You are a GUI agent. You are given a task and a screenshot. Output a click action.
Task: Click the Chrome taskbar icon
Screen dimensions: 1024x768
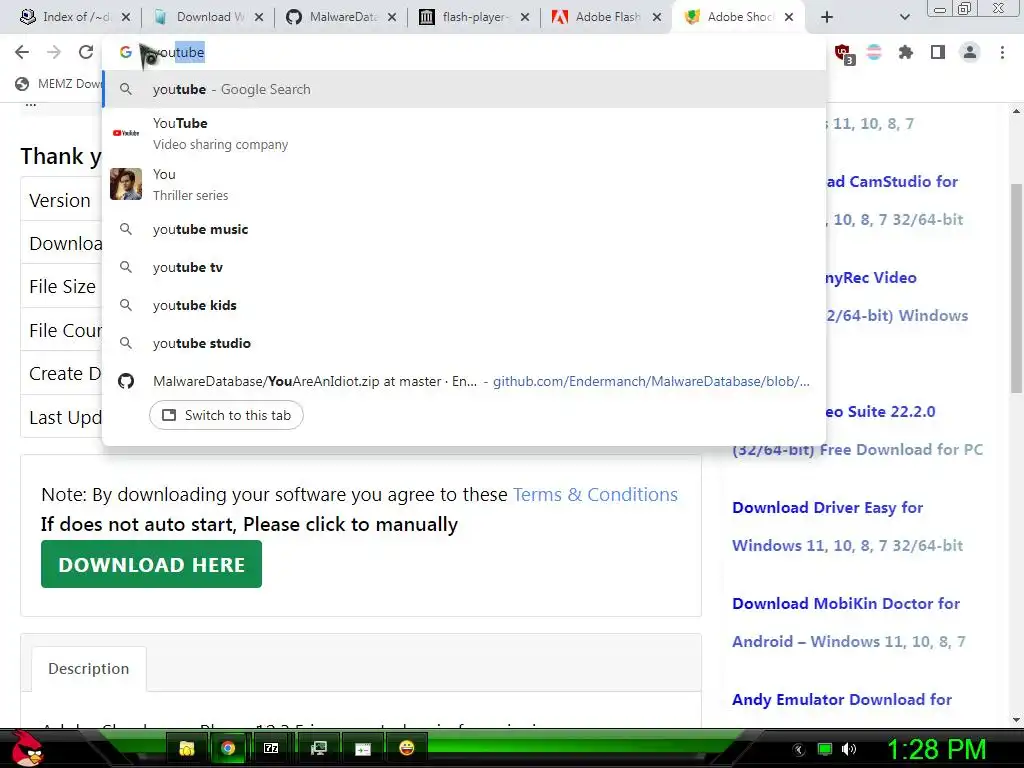(x=228, y=748)
